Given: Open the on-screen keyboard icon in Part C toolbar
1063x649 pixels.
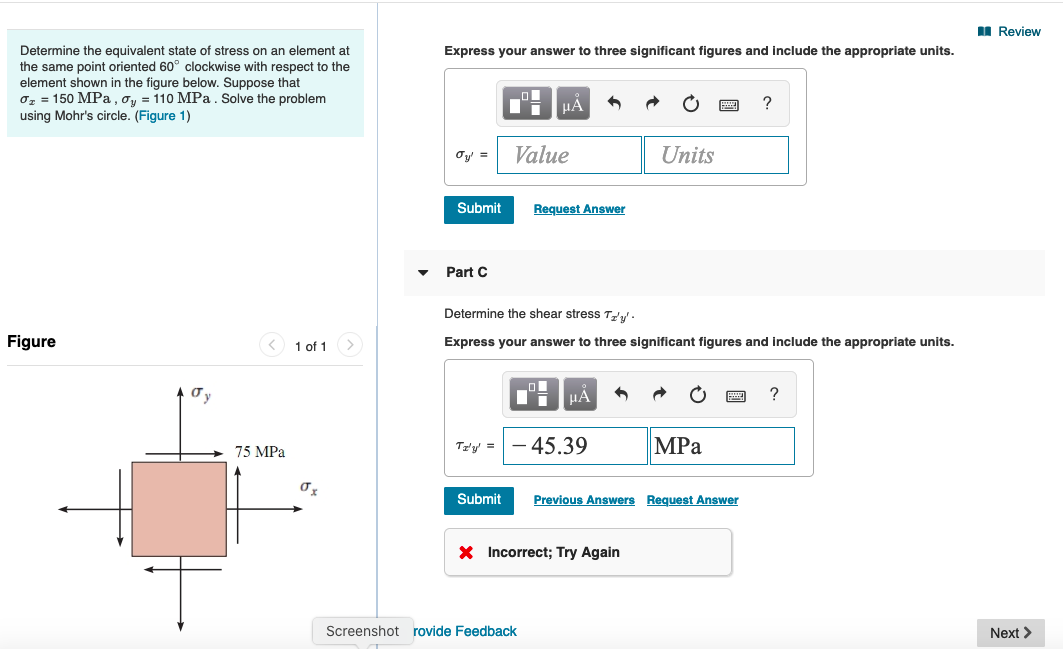Looking at the screenshot, I should coord(735,394).
